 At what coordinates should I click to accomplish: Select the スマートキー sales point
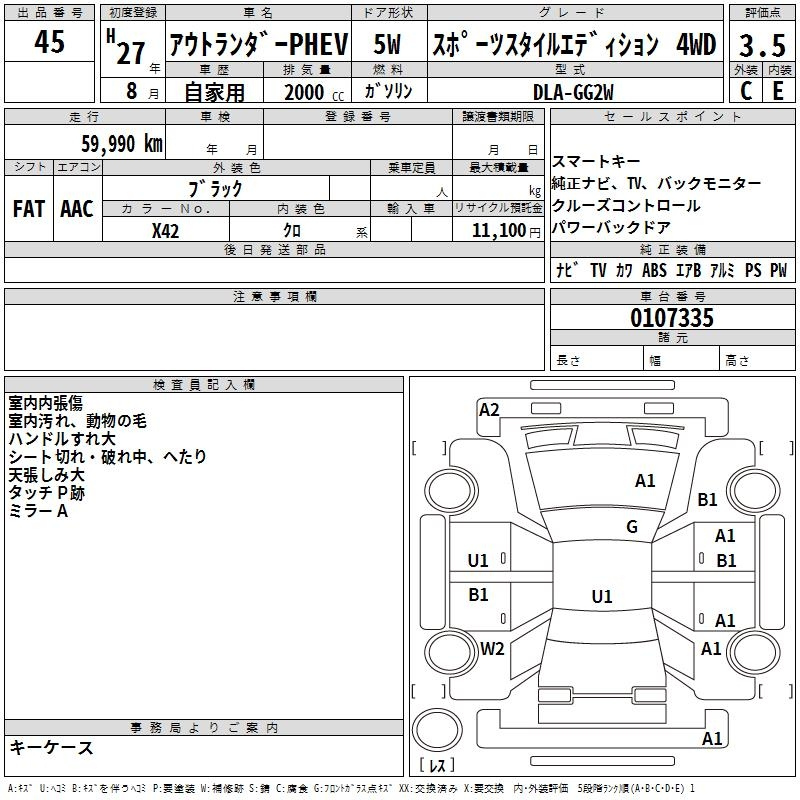tap(596, 161)
